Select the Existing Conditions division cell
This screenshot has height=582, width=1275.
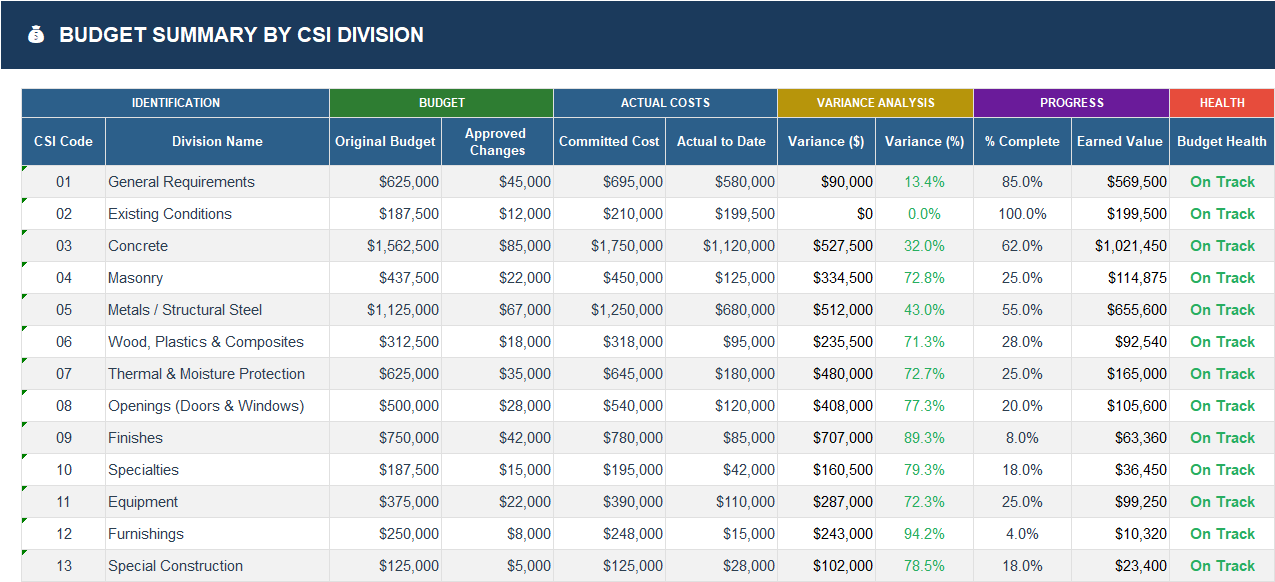point(217,214)
